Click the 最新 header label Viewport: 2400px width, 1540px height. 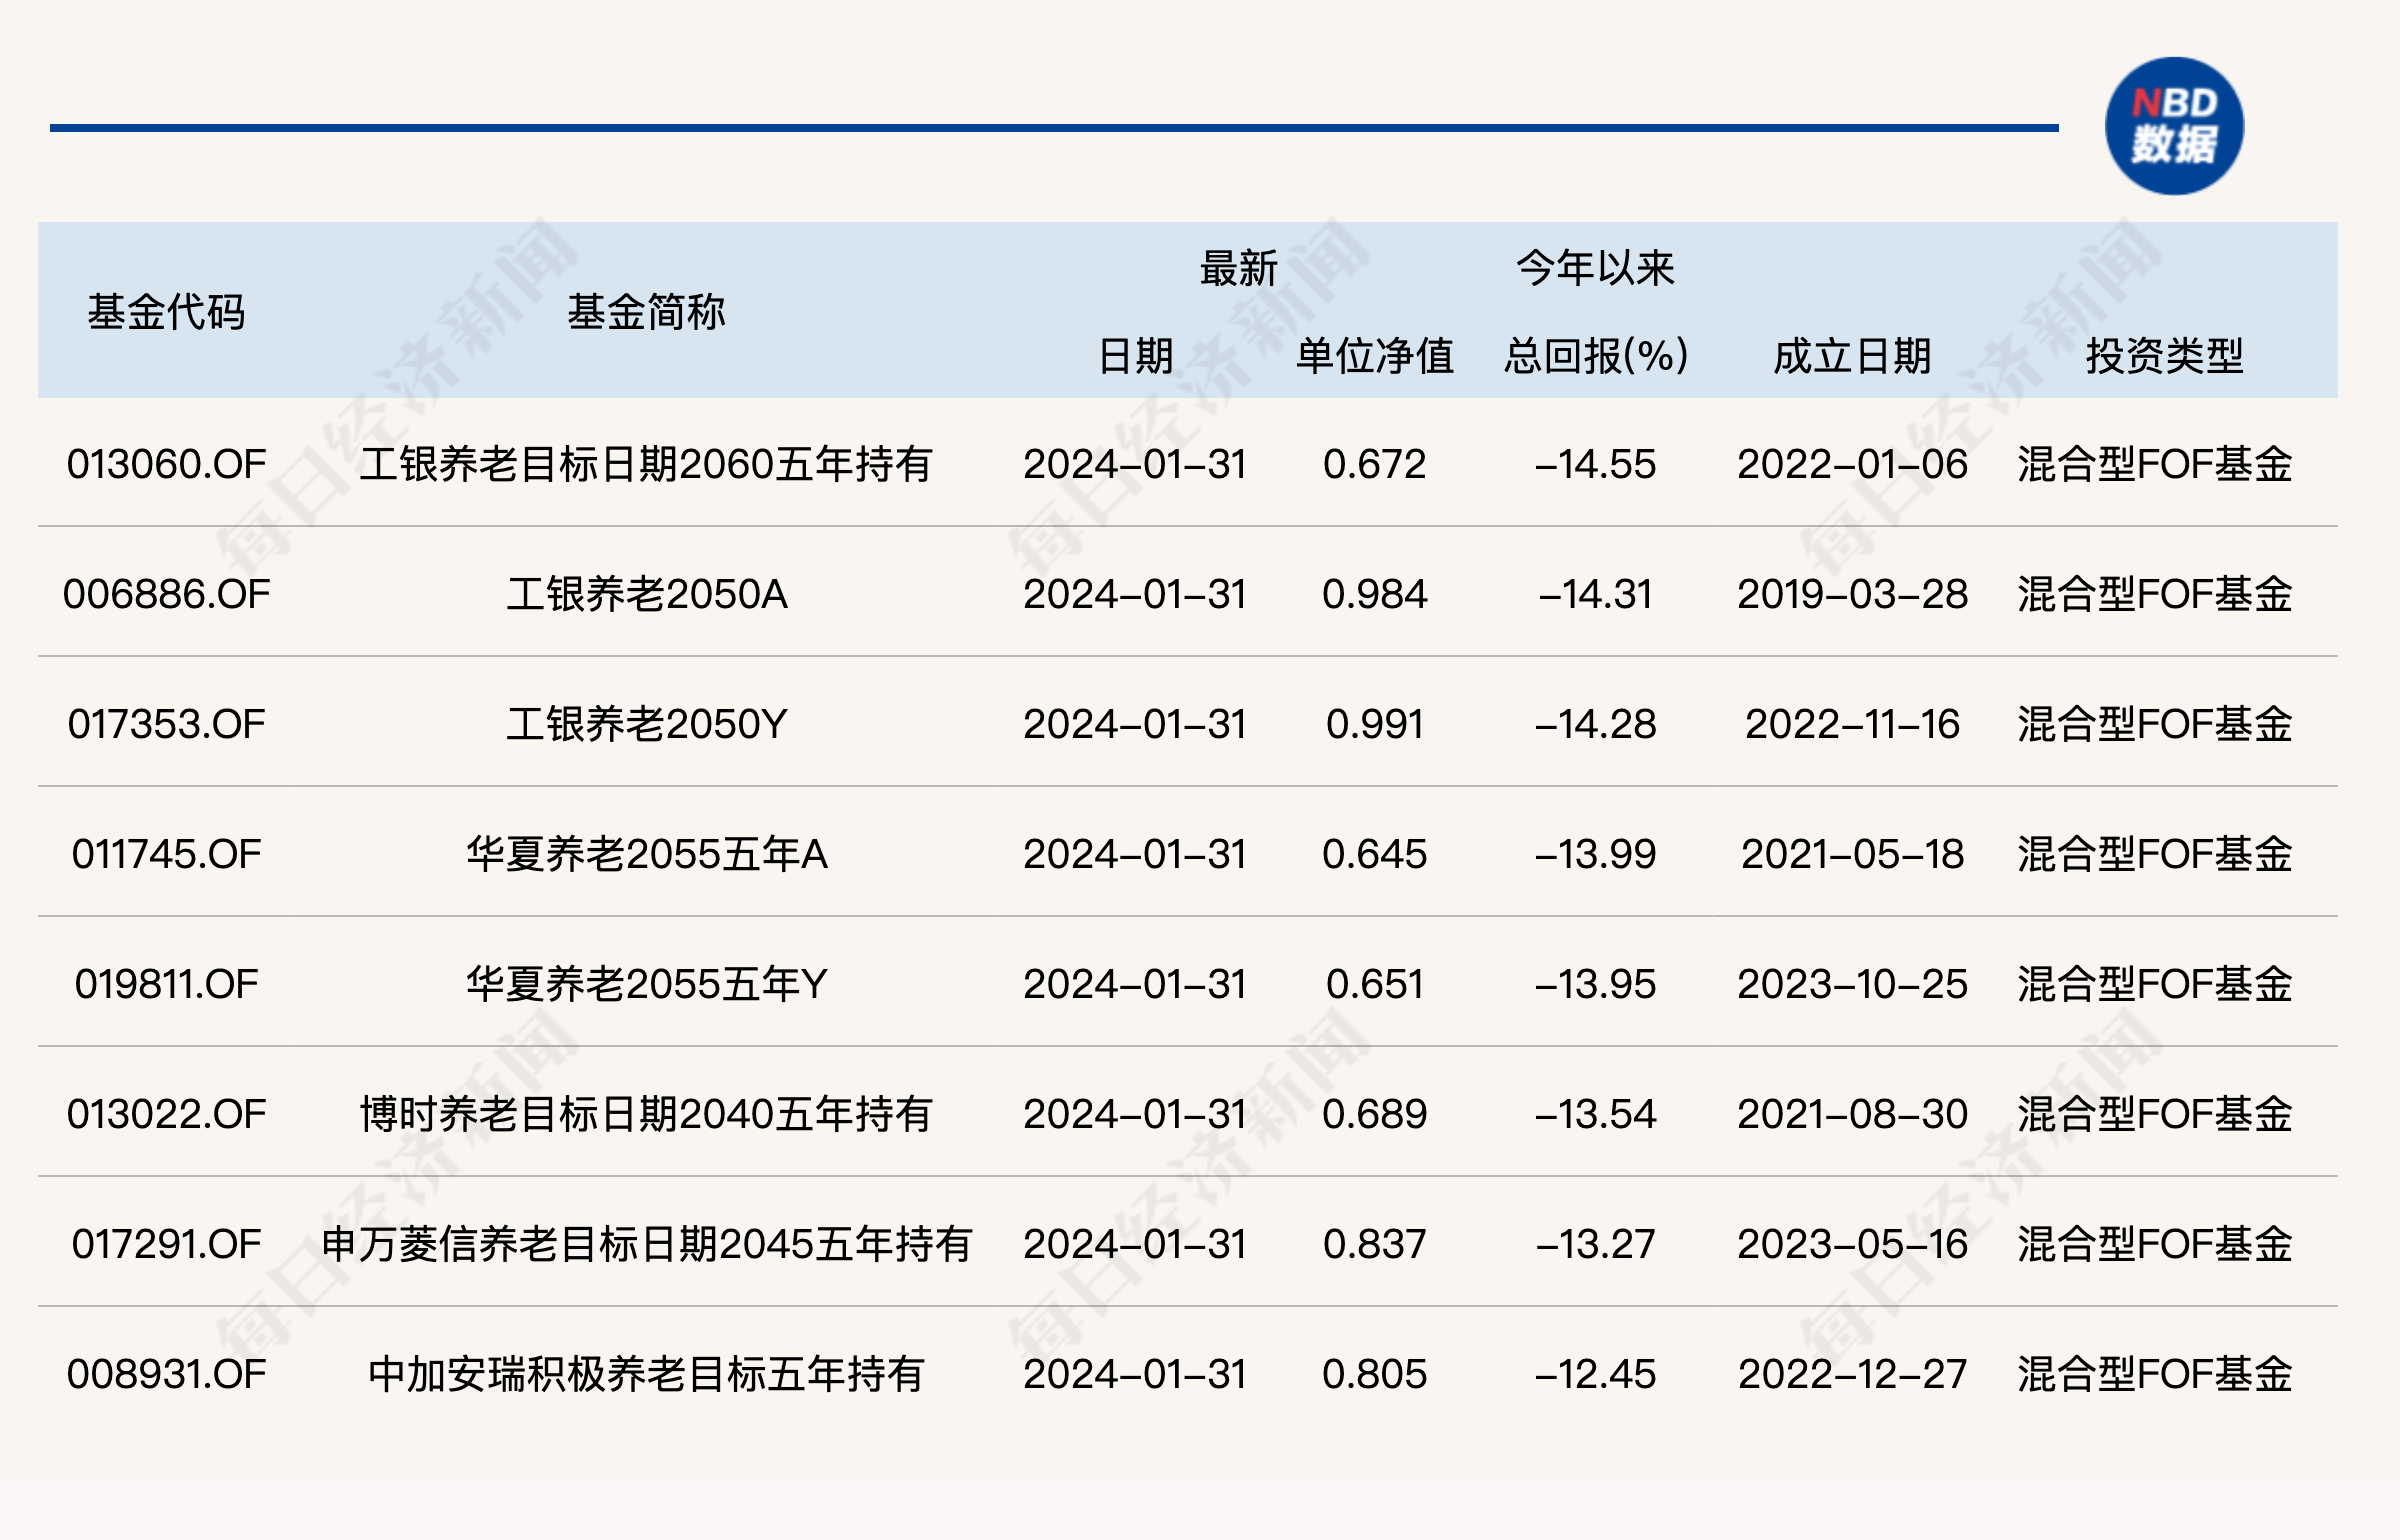pos(1239,268)
